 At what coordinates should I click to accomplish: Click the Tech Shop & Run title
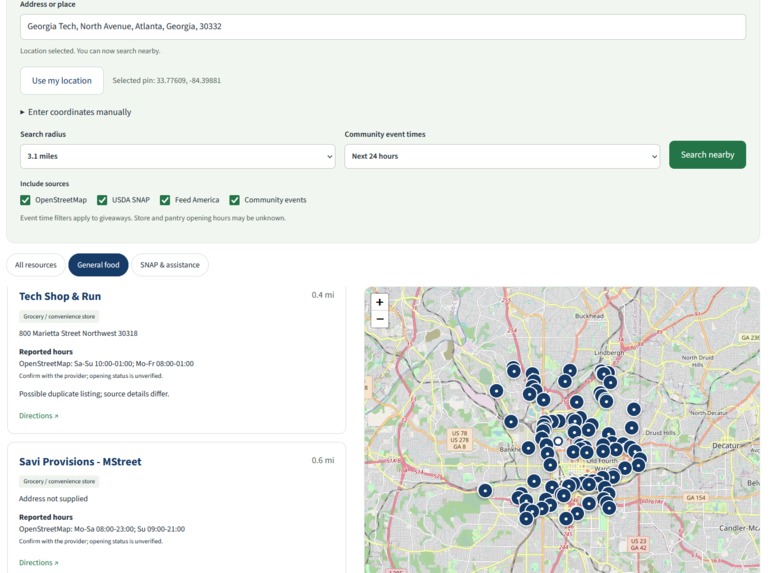tap(60, 296)
